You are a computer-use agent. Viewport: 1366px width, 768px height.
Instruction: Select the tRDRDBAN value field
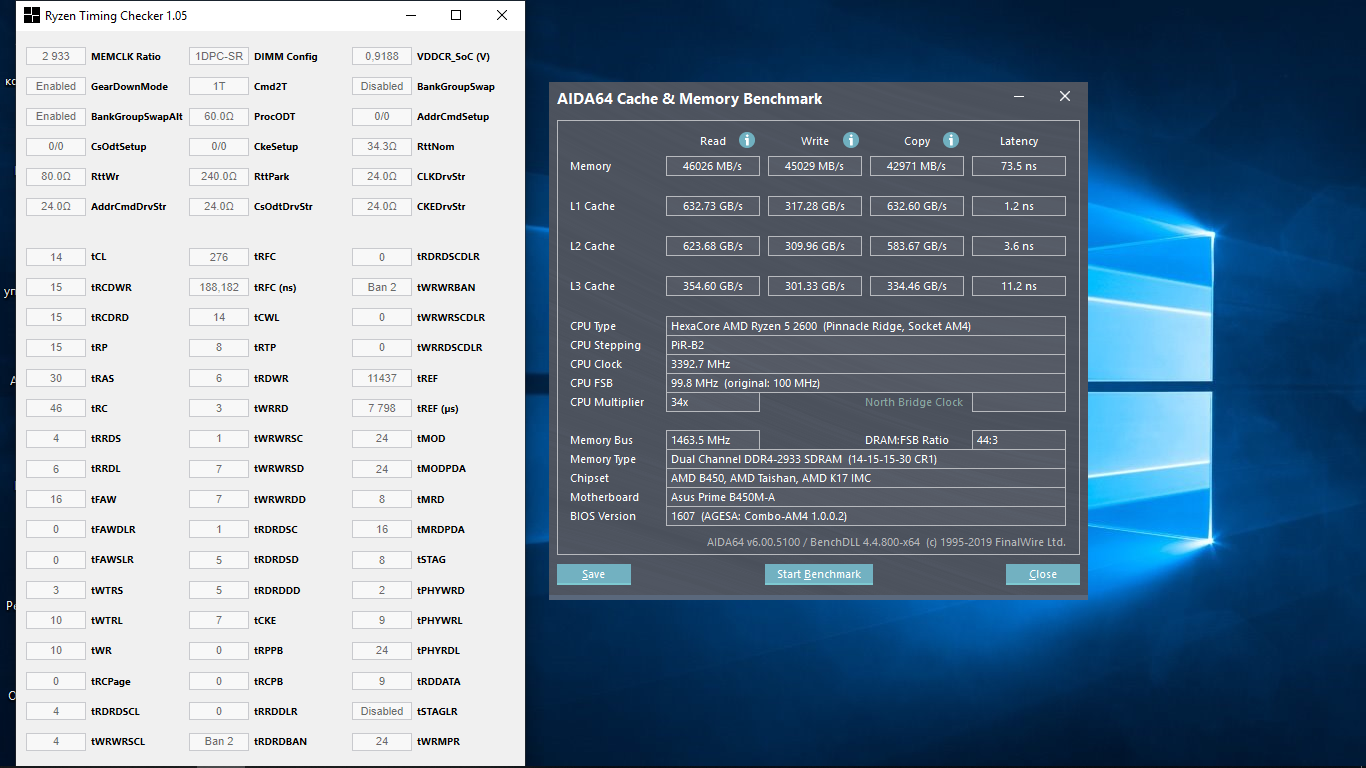(x=219, y=741)
